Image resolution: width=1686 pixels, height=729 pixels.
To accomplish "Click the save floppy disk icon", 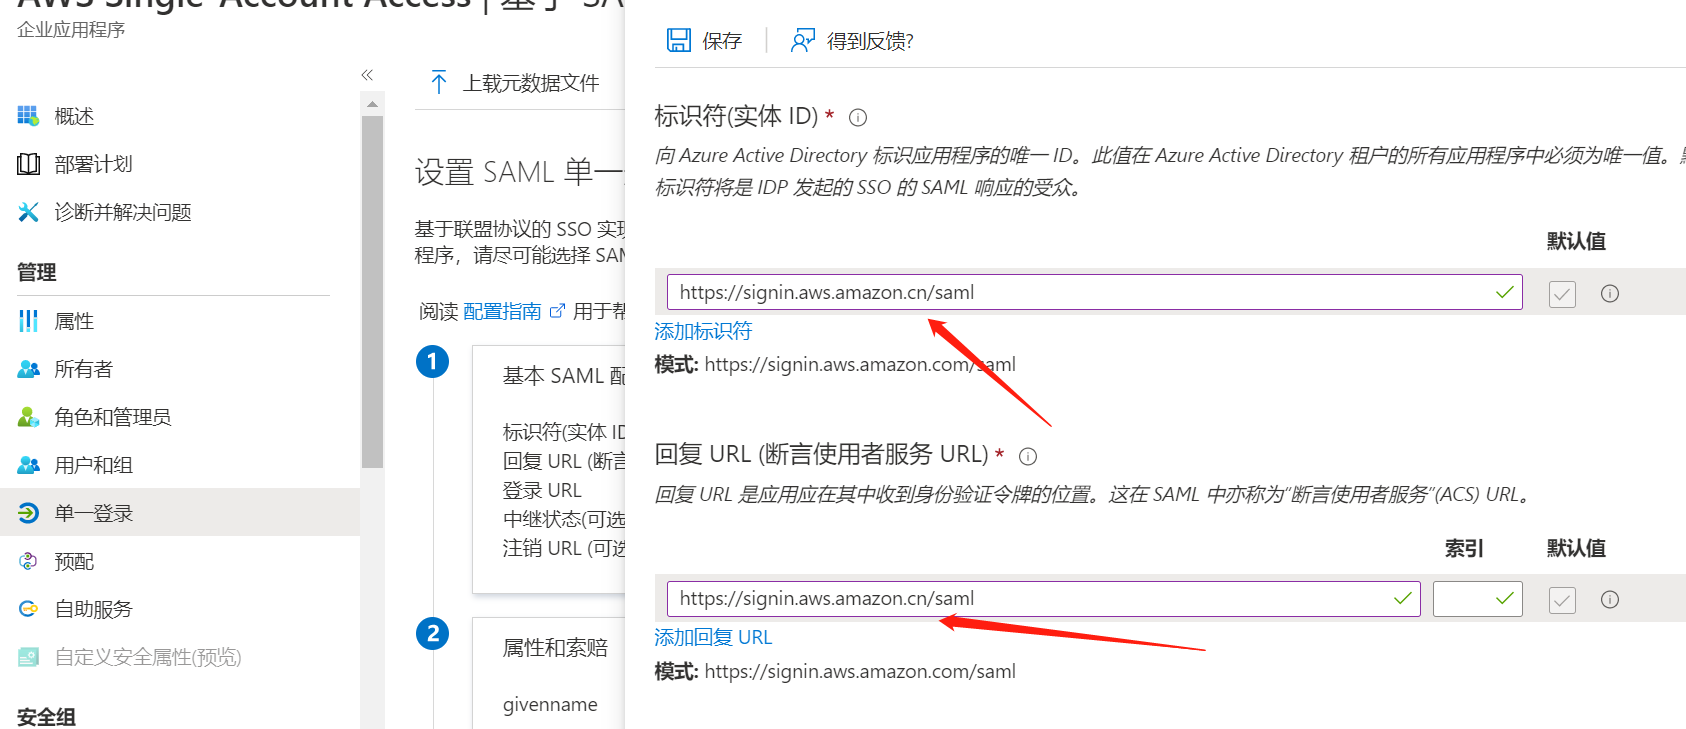I will (679, 40).
